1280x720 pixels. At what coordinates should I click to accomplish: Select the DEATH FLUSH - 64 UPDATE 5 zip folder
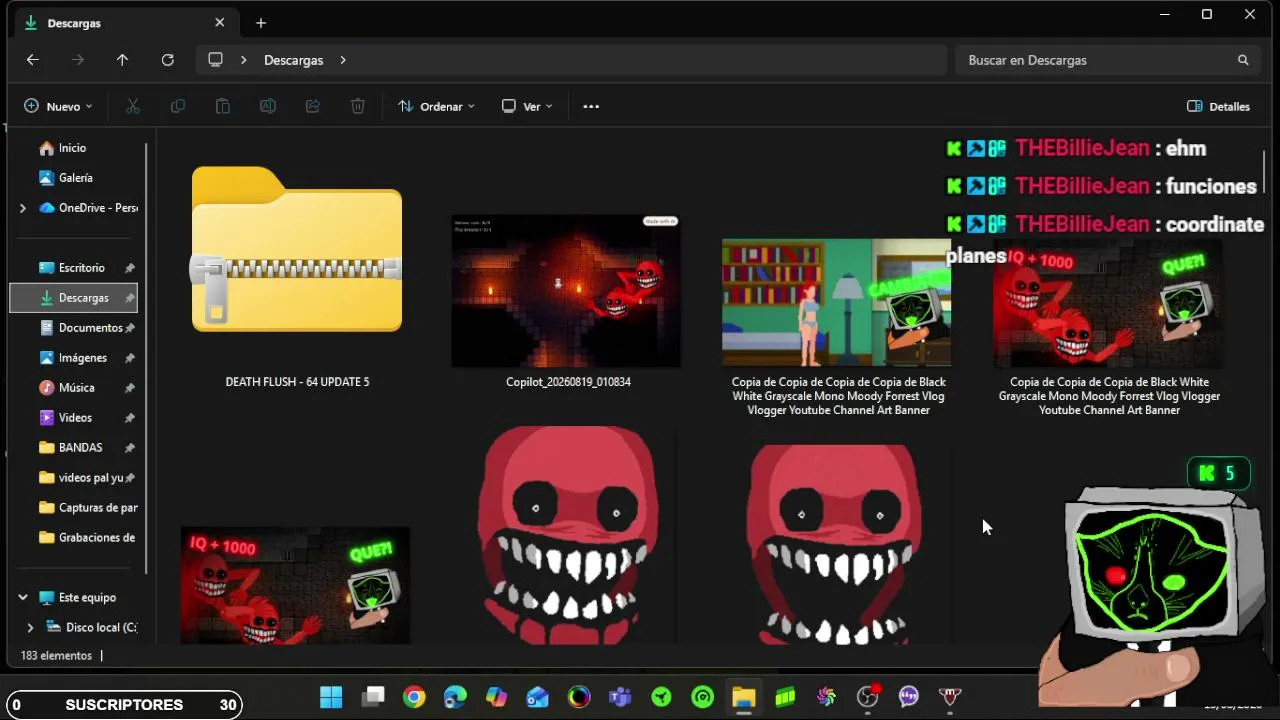tap(297, 250)
